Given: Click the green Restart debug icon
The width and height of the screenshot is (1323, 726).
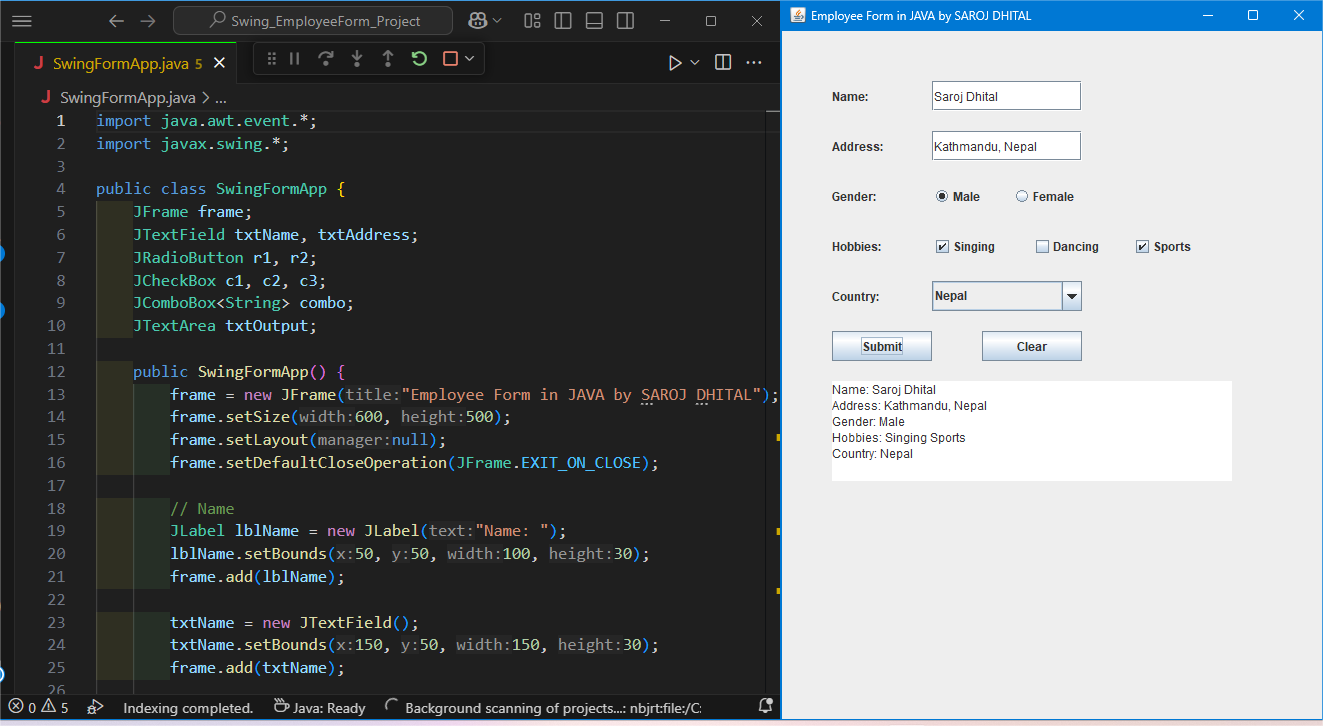Looking at the screenshot, I should tap(419, 59).
